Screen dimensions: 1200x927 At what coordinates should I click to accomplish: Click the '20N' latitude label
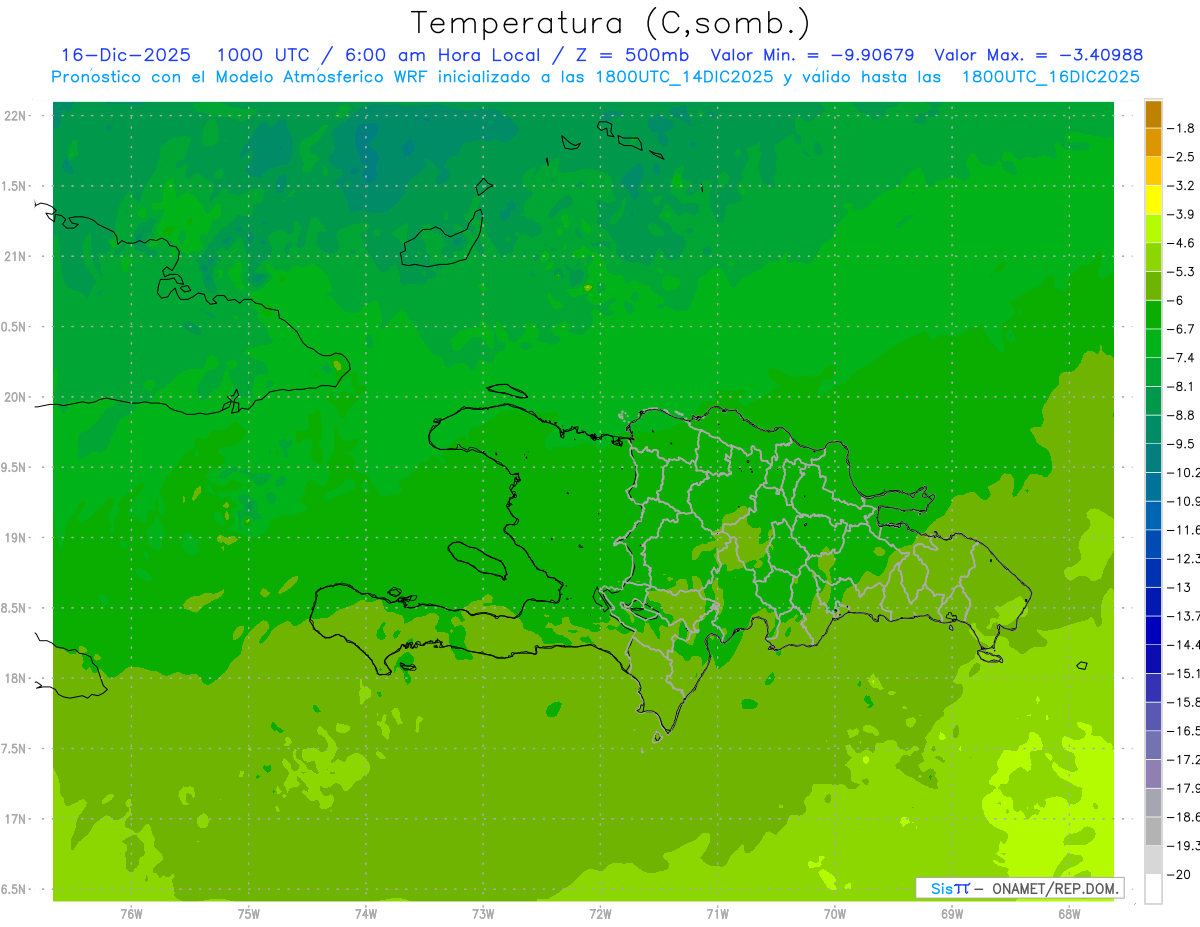(x=15, y=397)
